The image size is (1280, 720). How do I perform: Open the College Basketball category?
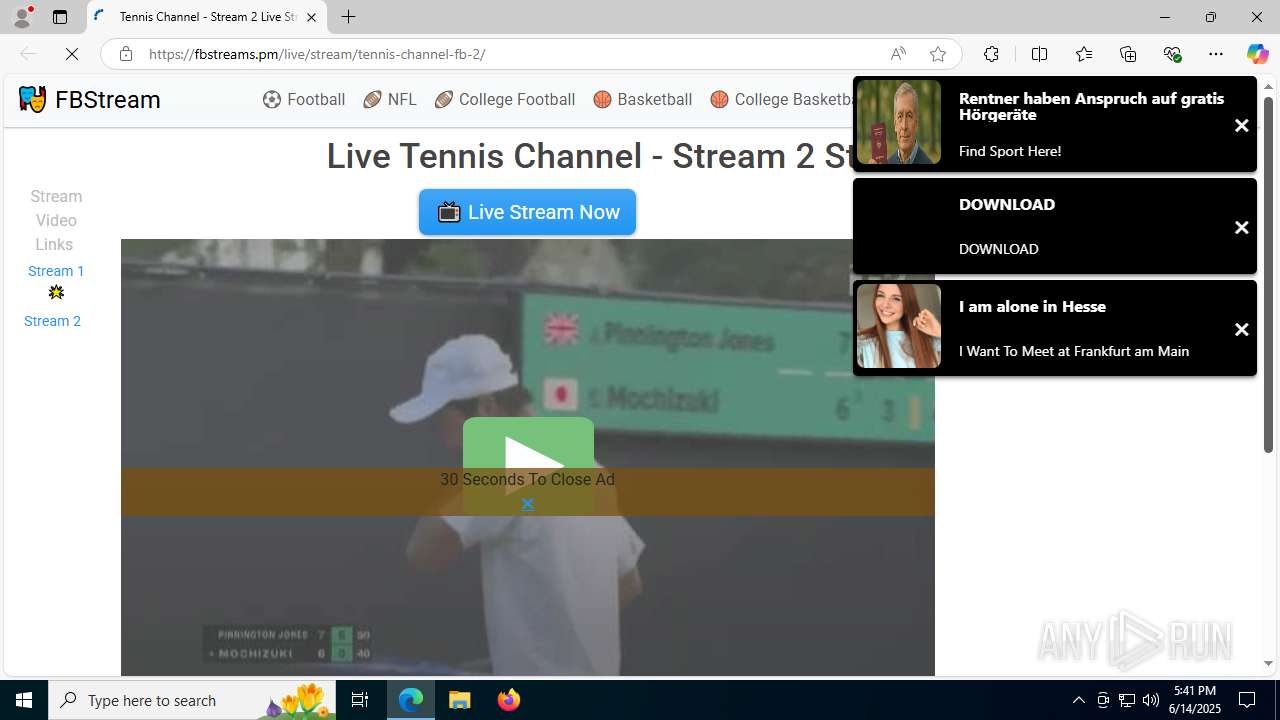point(781,99)
